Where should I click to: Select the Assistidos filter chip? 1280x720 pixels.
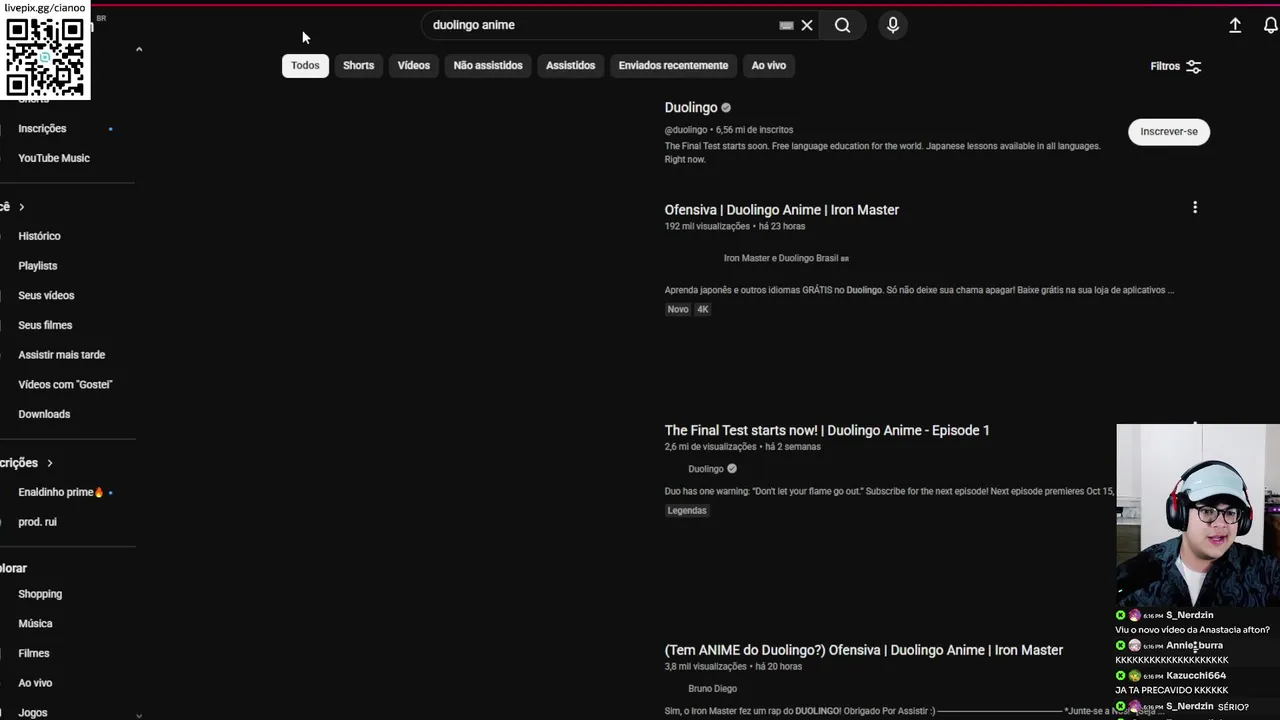pos(570,66)
